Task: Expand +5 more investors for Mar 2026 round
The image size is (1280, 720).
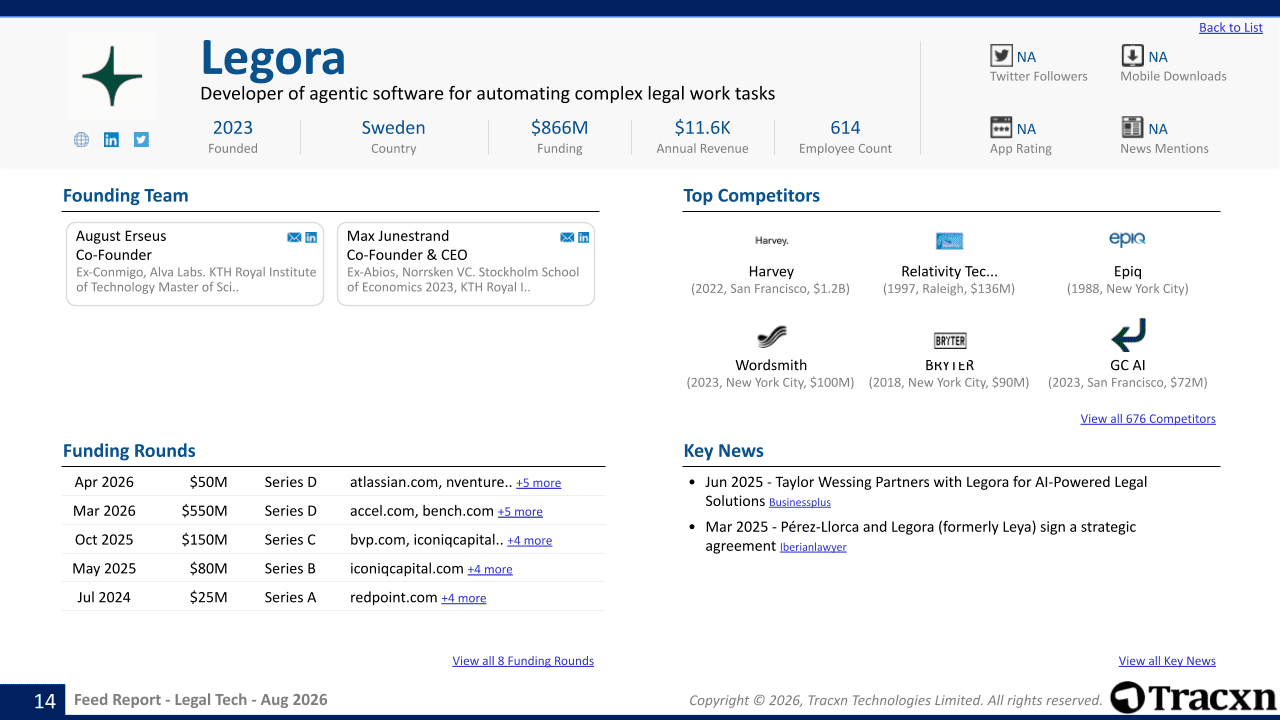Action: [520, 512]
